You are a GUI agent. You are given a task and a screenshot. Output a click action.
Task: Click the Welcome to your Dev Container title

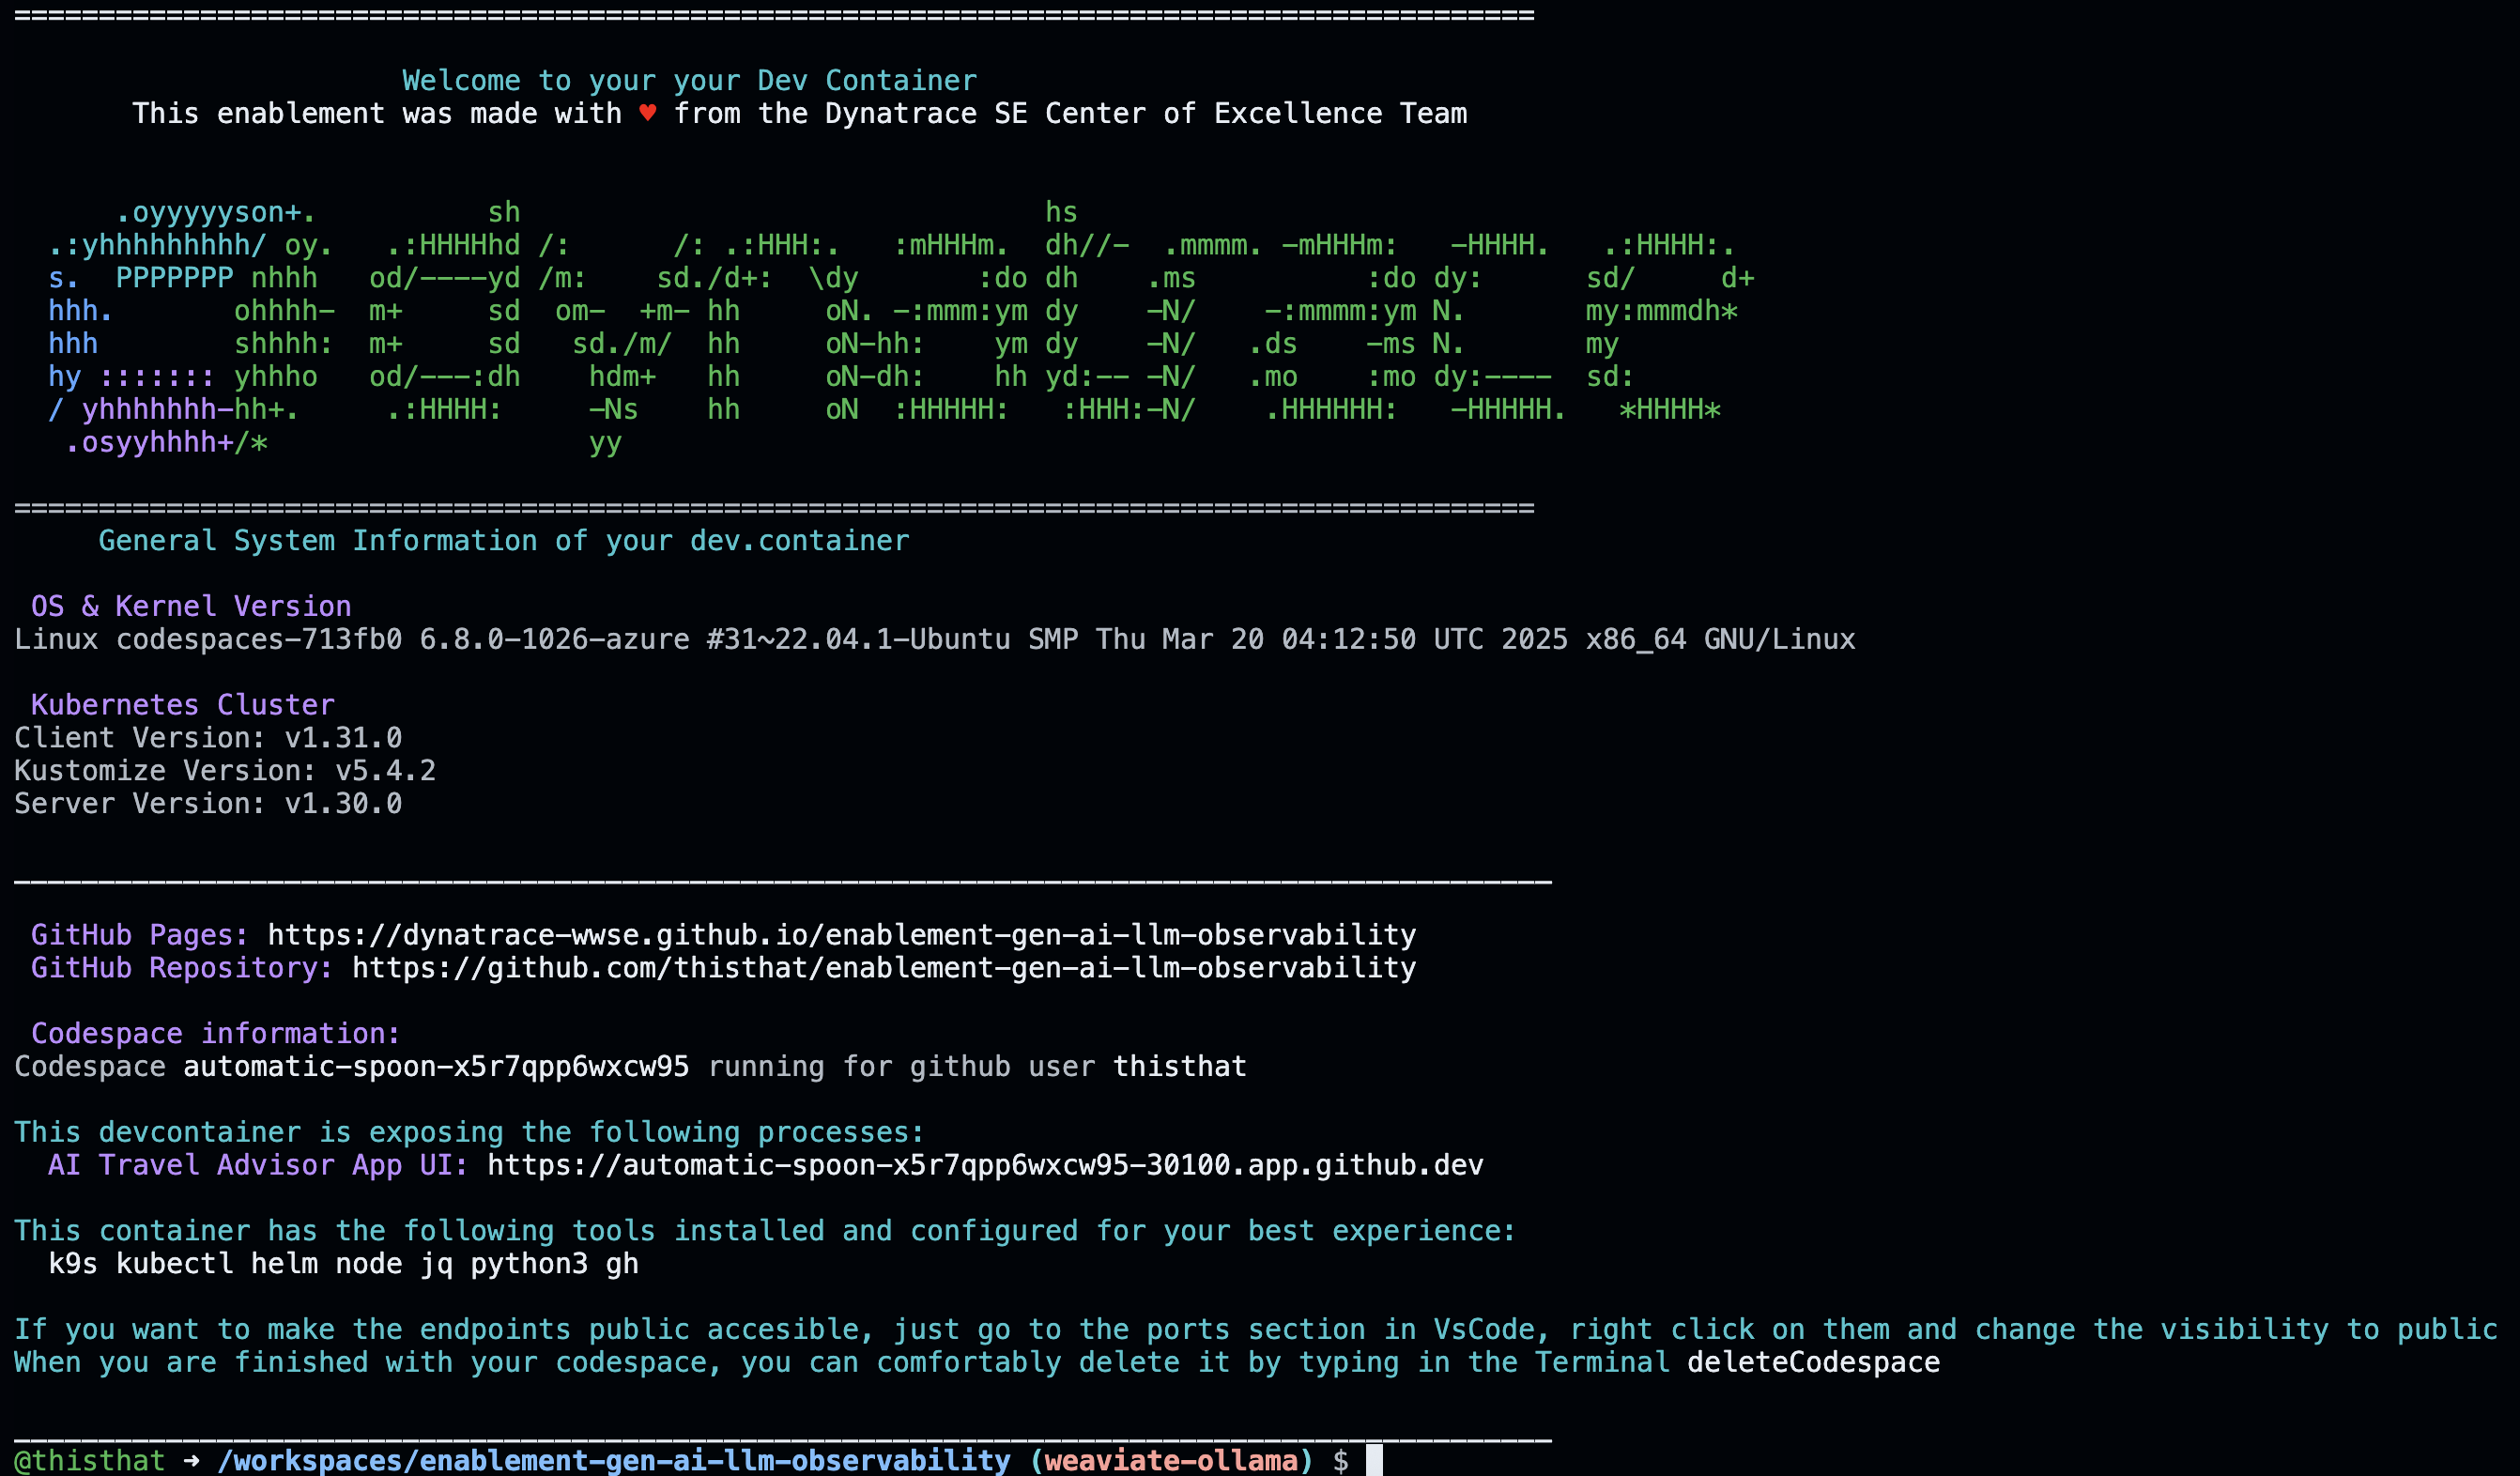coord(689,80)
